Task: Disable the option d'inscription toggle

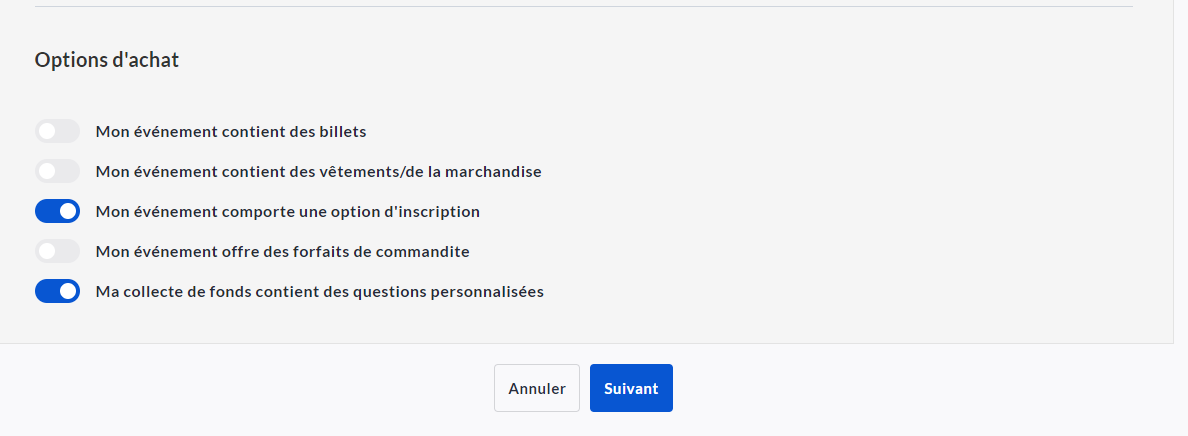Action: [57, 211]
